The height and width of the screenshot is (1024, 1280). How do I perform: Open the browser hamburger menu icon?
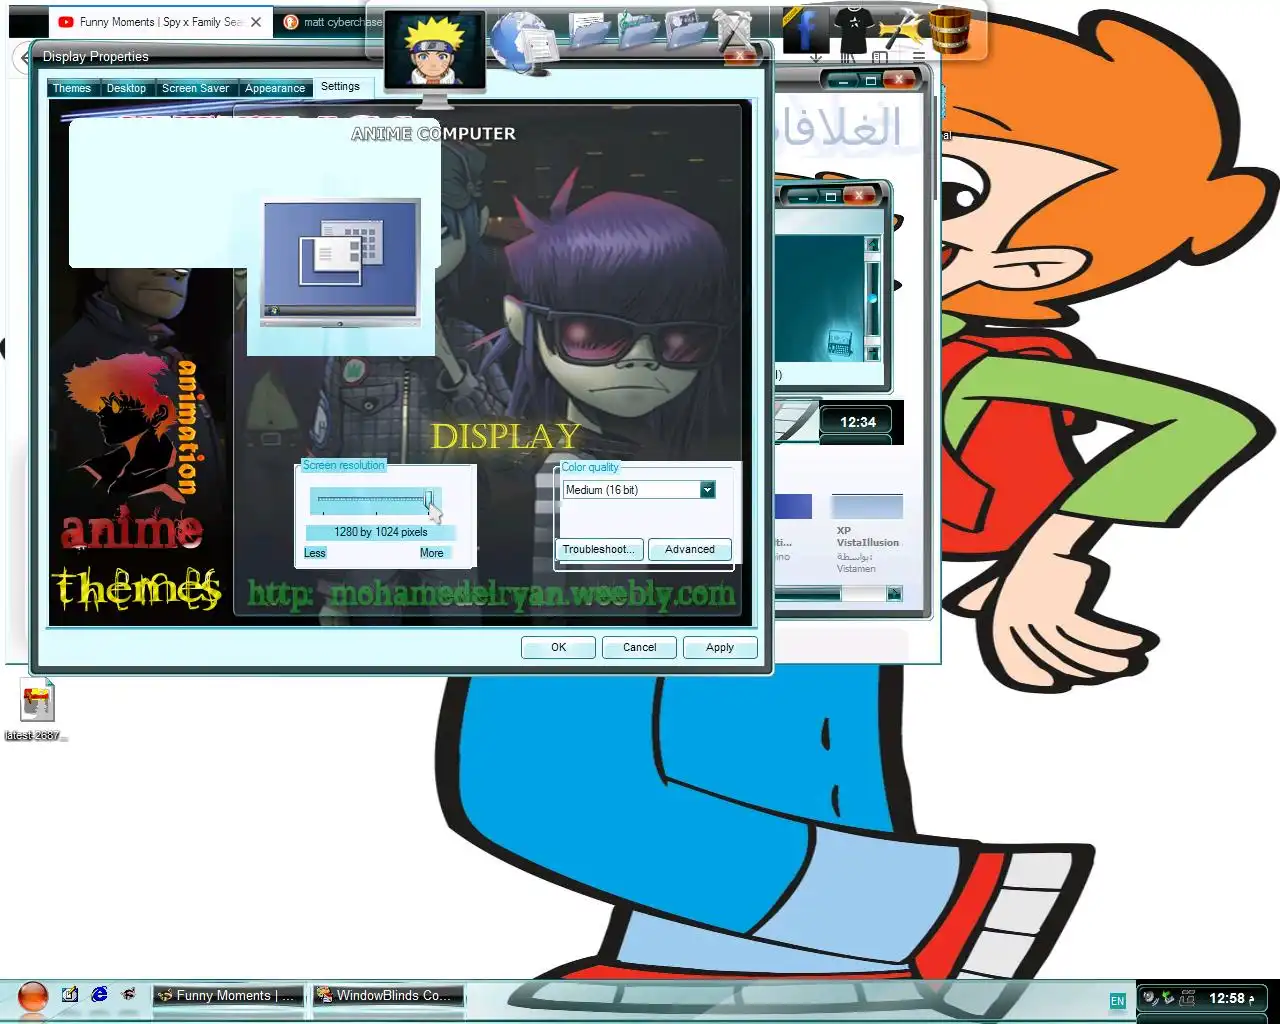[x=919, y=58]
